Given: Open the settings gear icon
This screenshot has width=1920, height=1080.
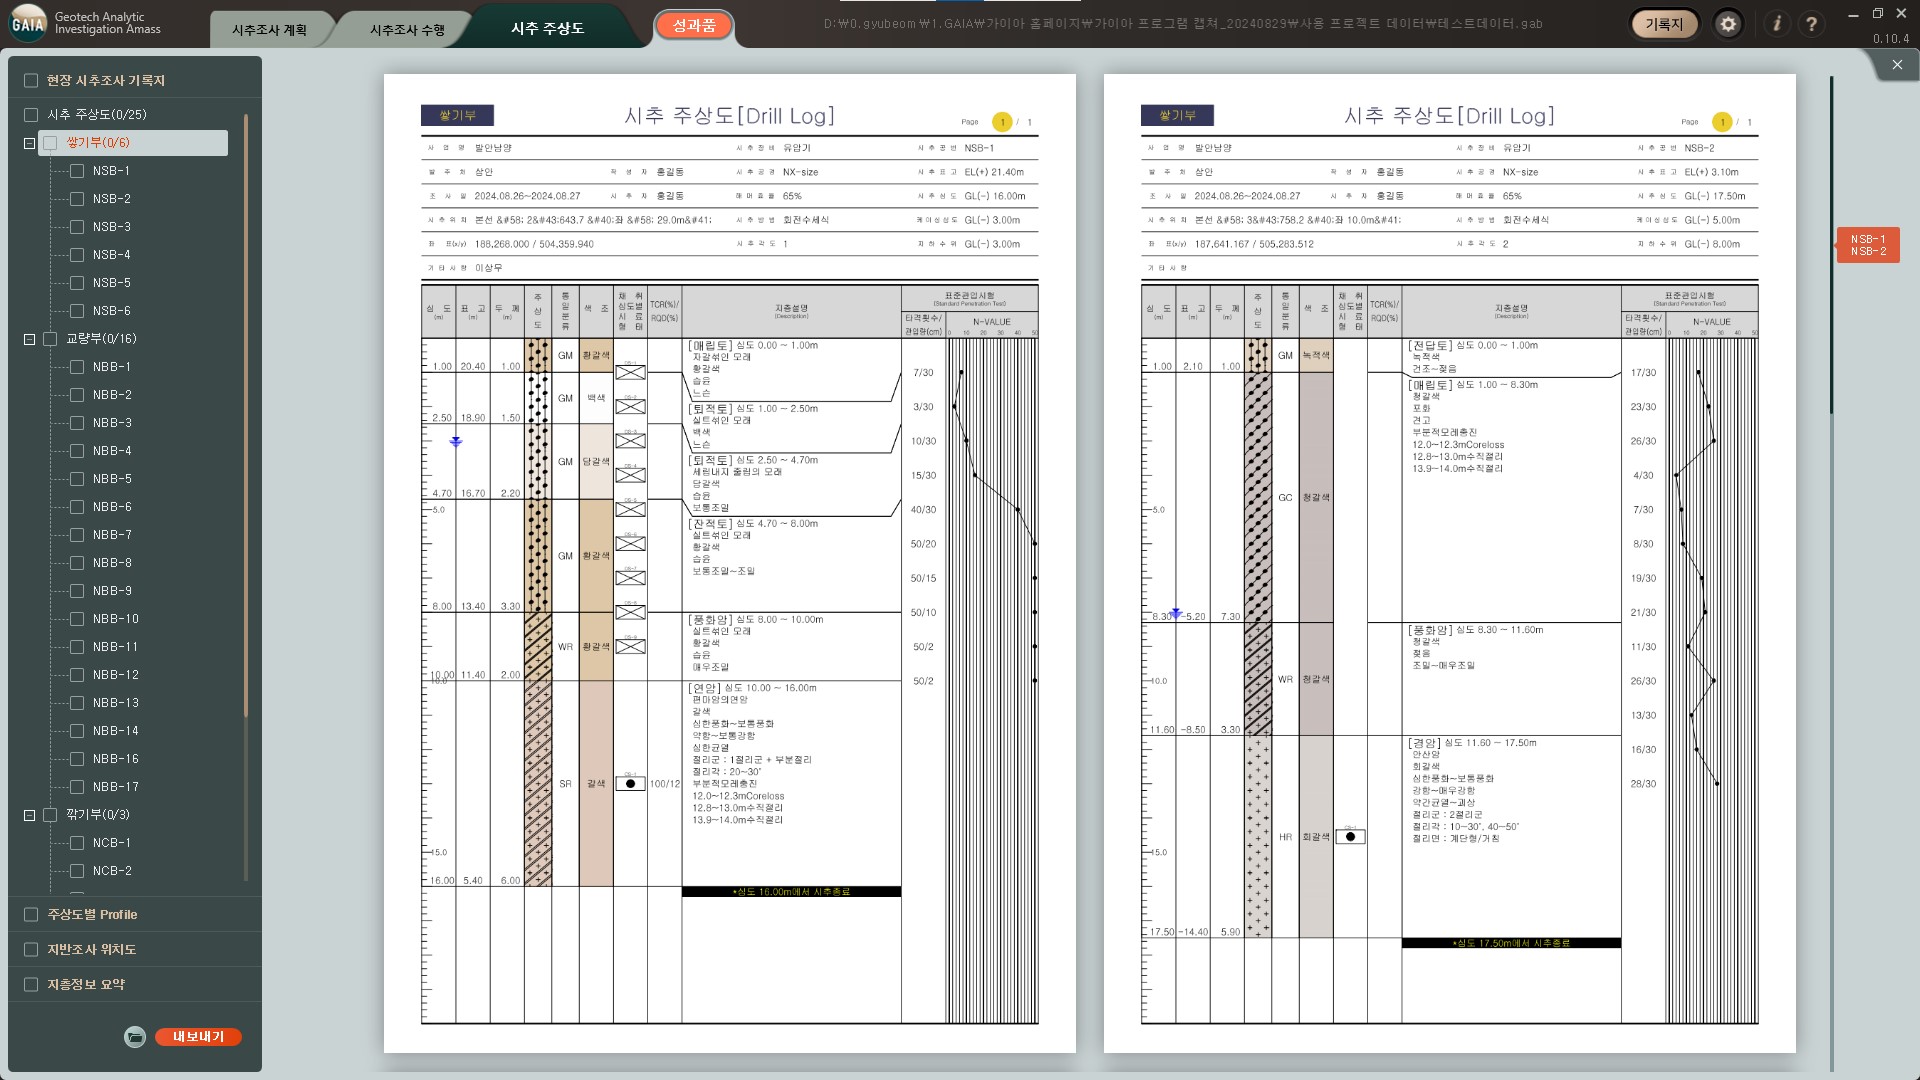Looking at the screenshot, I should point(1728,24).
